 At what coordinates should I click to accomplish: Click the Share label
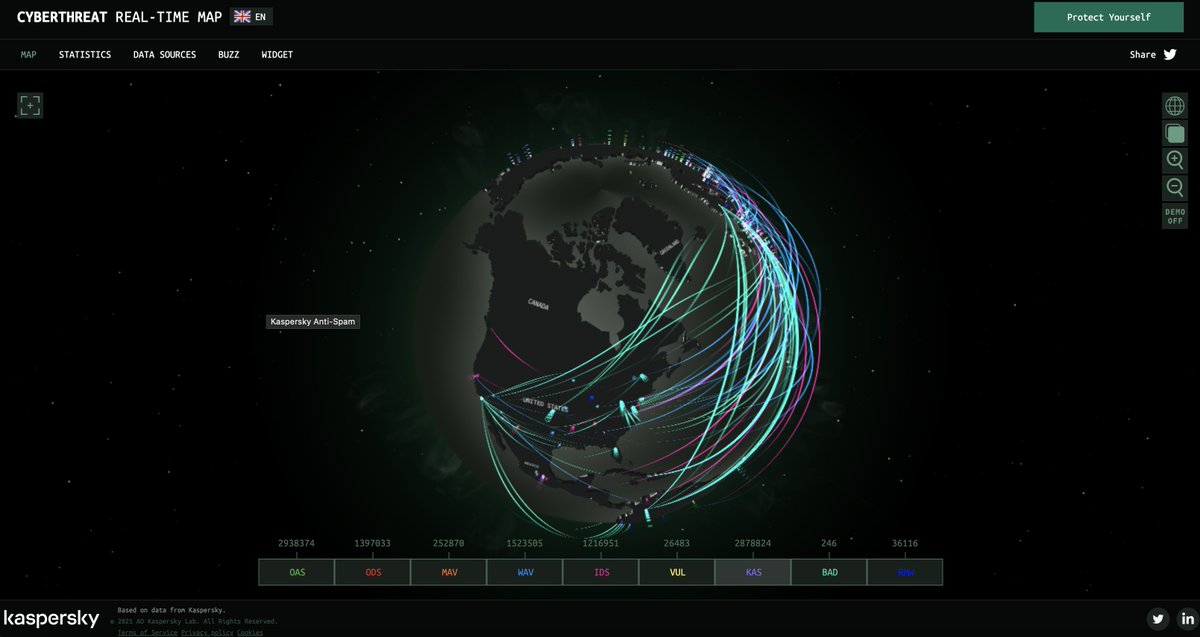pos(1143,55)
